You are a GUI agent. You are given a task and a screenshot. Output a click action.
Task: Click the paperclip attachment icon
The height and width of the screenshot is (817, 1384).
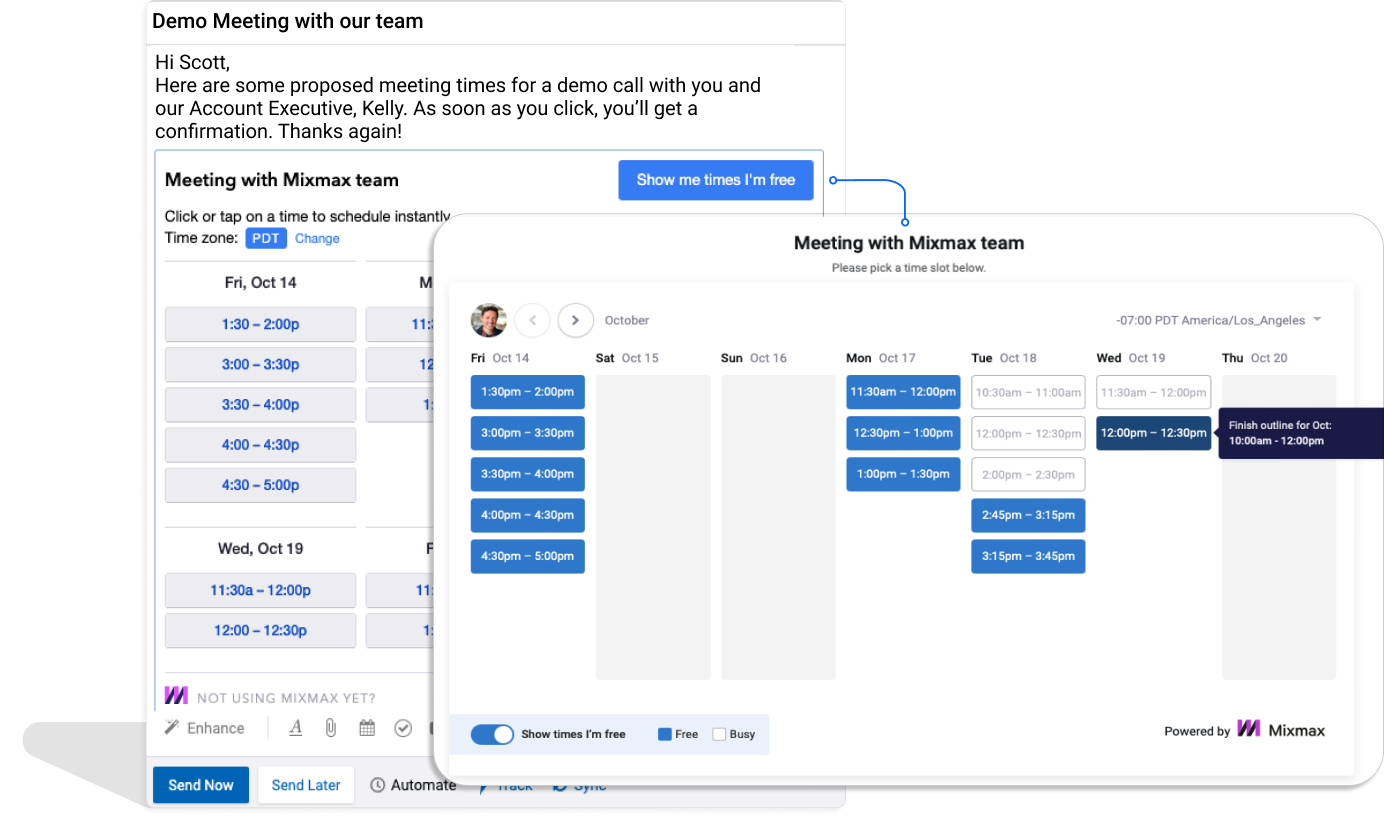pyautogui.click(x=331, y=728)
